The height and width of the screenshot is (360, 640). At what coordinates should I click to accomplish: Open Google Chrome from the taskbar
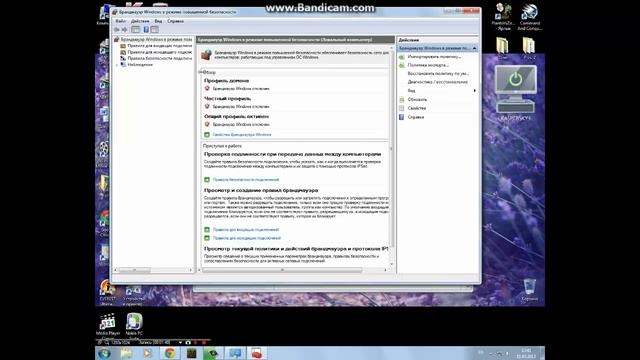(170, 353)
